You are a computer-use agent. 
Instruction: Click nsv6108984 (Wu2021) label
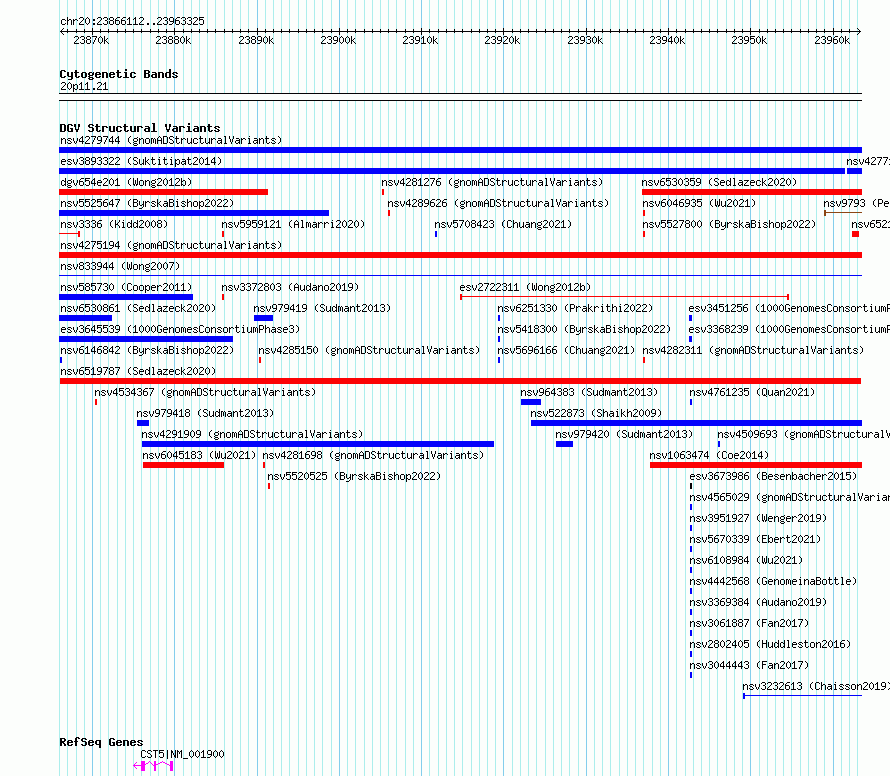[746, 560]
